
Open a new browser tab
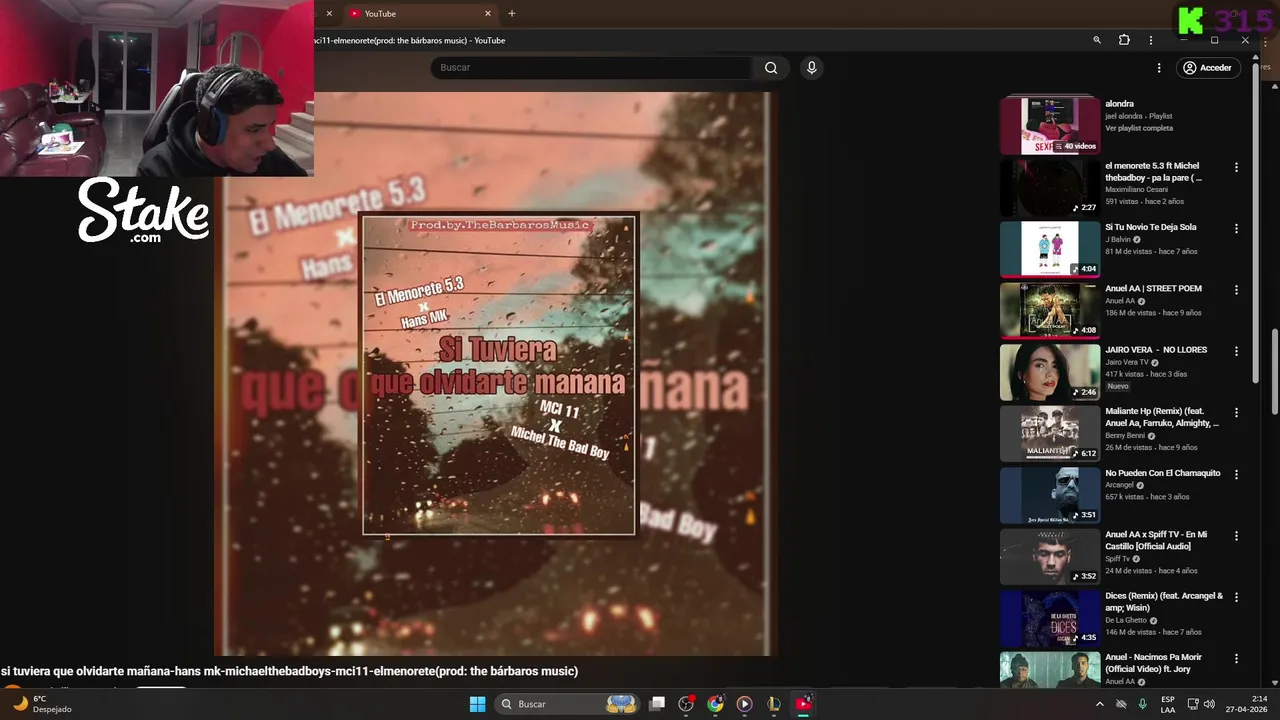512,13
